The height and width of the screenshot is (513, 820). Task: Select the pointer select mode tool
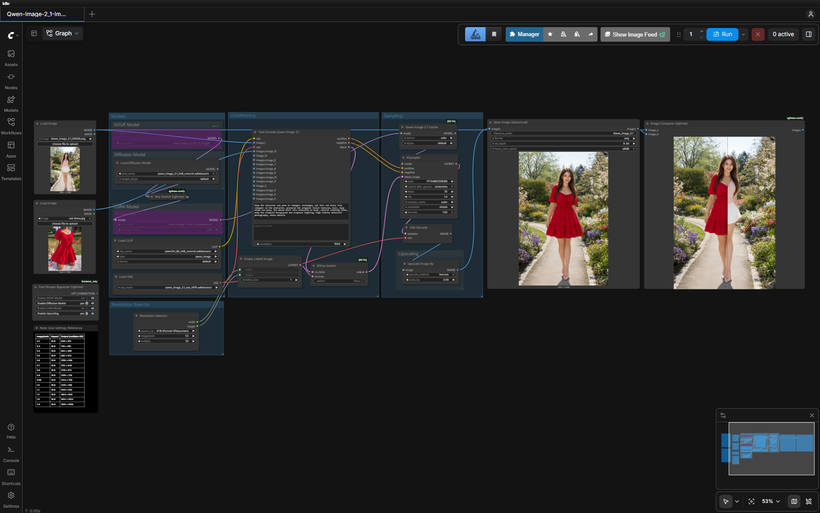726,501
